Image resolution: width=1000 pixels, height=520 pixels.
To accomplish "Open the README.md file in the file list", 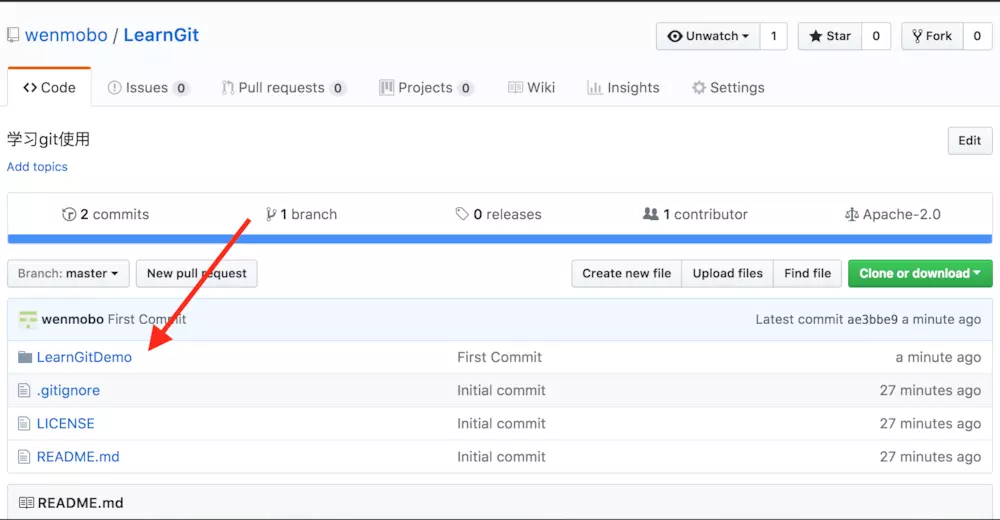I will pos(78,457).
